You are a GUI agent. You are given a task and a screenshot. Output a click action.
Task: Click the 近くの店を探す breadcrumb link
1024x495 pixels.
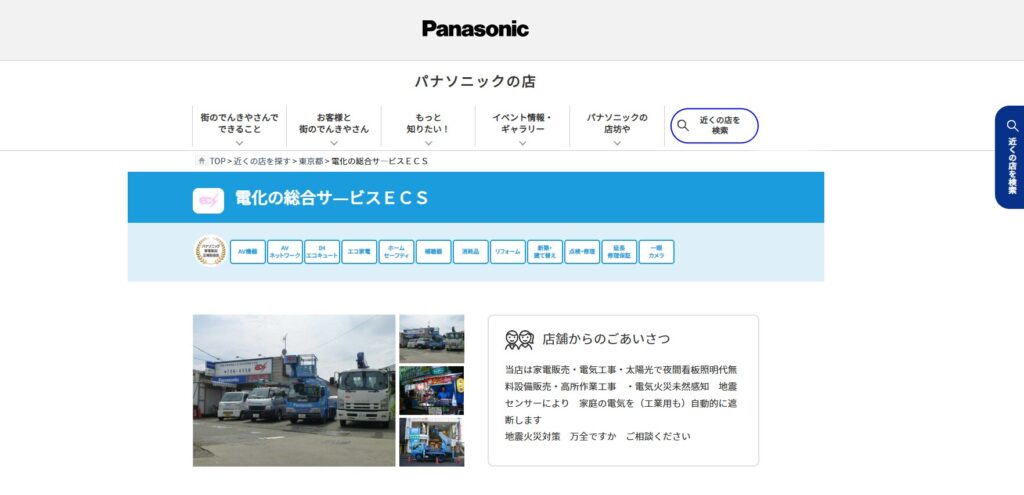click(x=262, y=161)
